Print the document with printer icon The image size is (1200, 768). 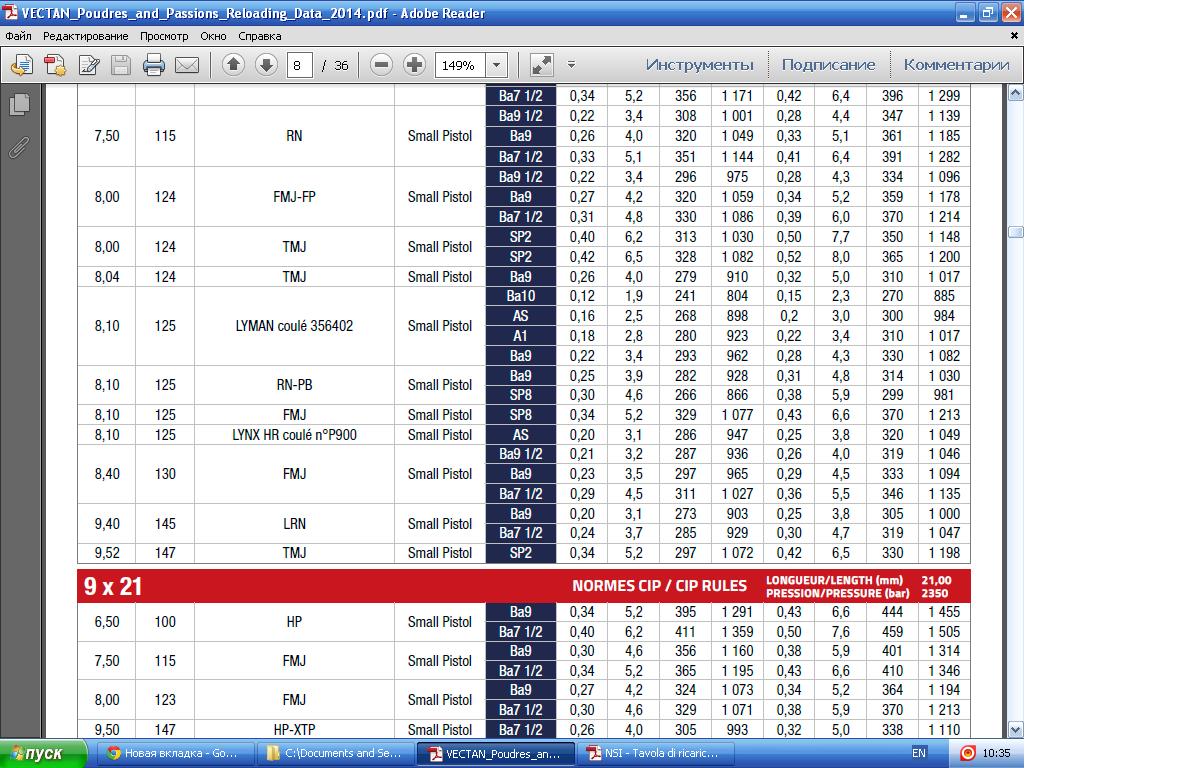[x=154, y=65]
